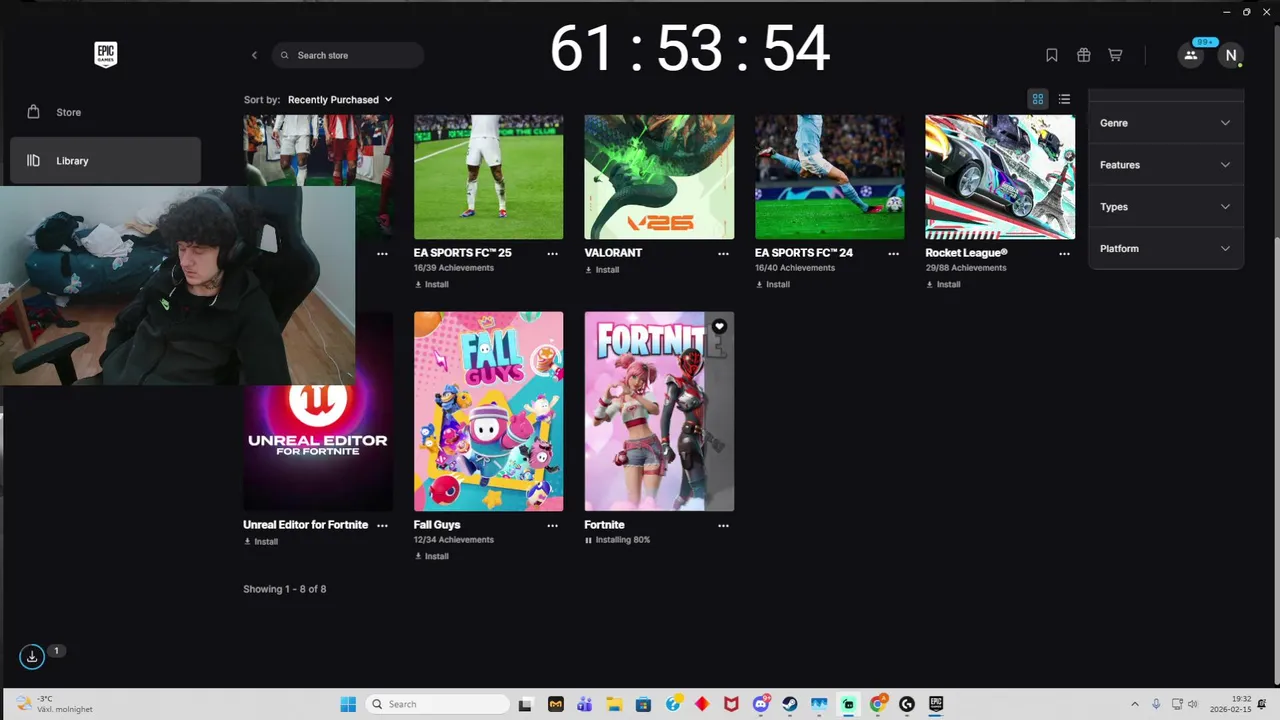Open EA SPORTS FC 25 cover thumbnail
The width and height of the screenshot is (1280, 720).
pos(488,177)
